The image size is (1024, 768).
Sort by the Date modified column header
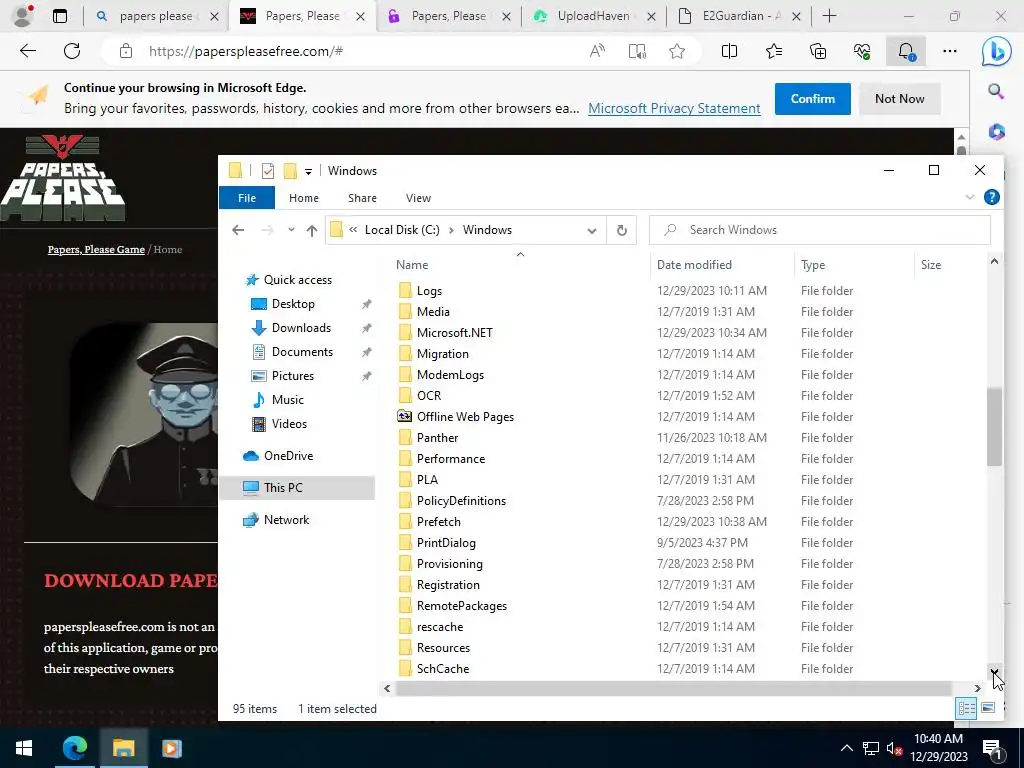(x=694, y=264)
